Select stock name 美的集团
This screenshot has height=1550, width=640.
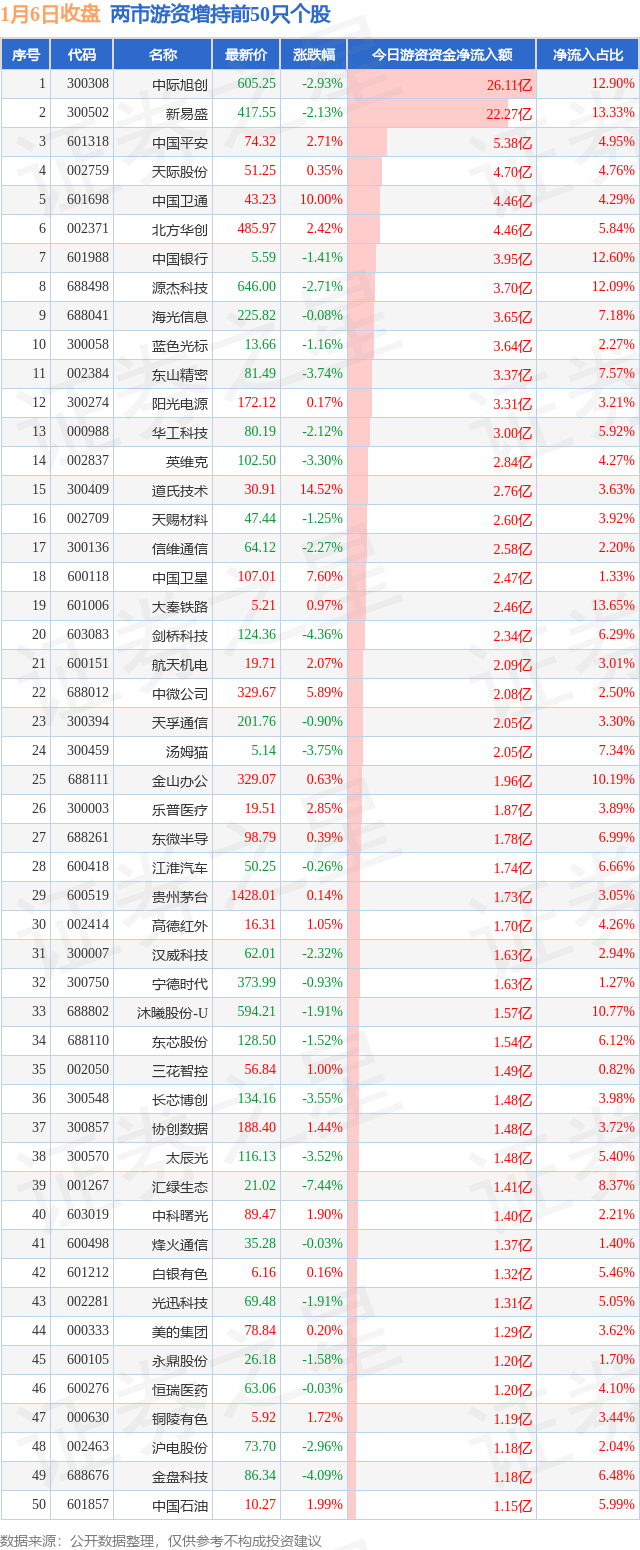(180, 1331)
